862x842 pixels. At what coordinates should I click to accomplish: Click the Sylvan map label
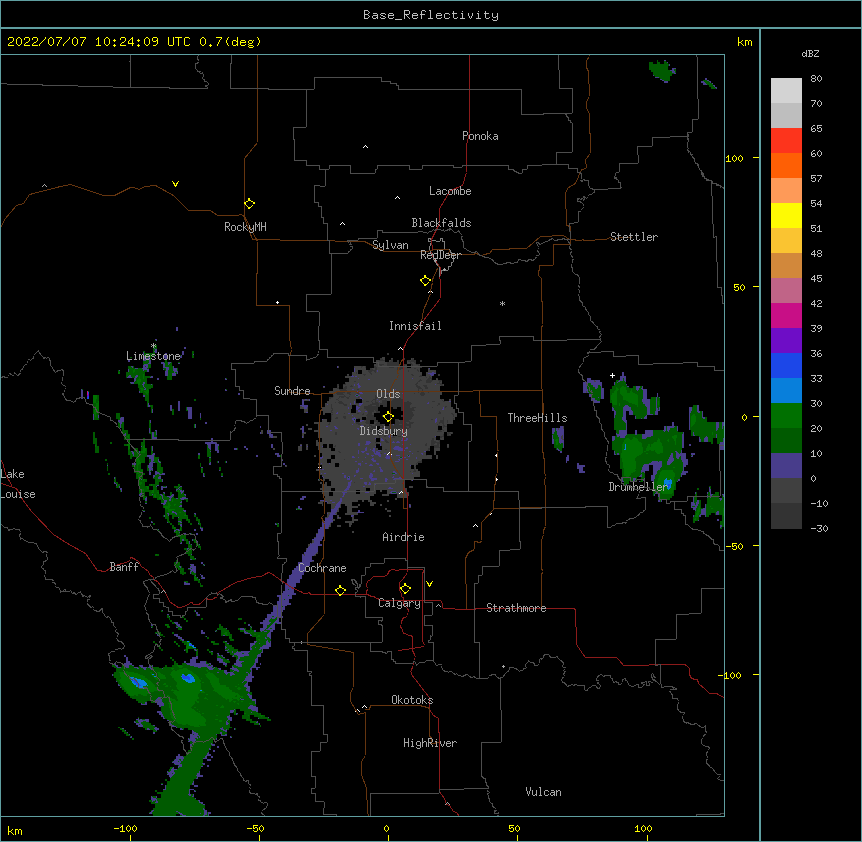pos(390,245)
